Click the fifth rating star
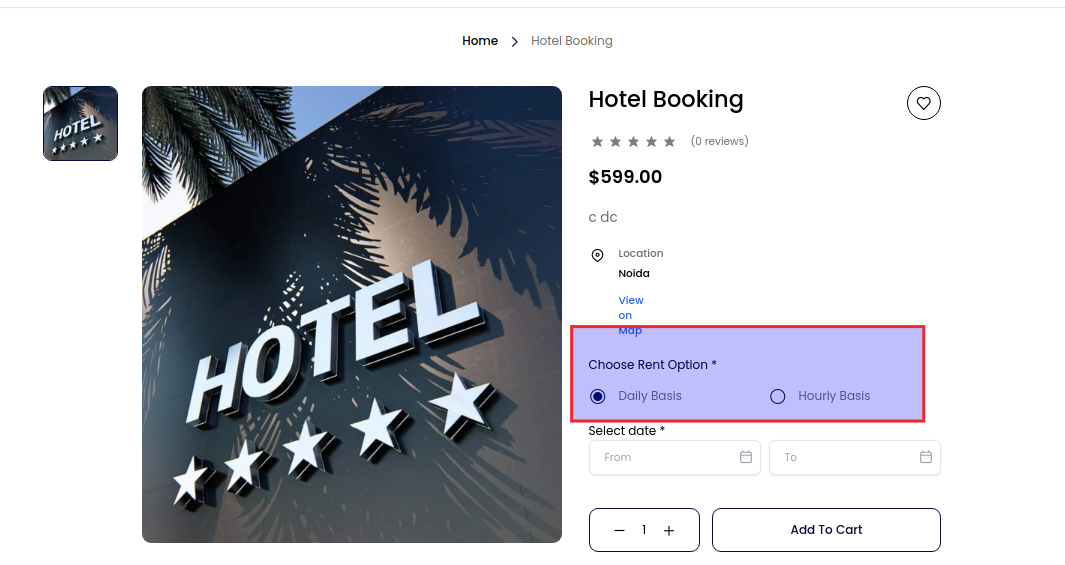 click(670, 142)
